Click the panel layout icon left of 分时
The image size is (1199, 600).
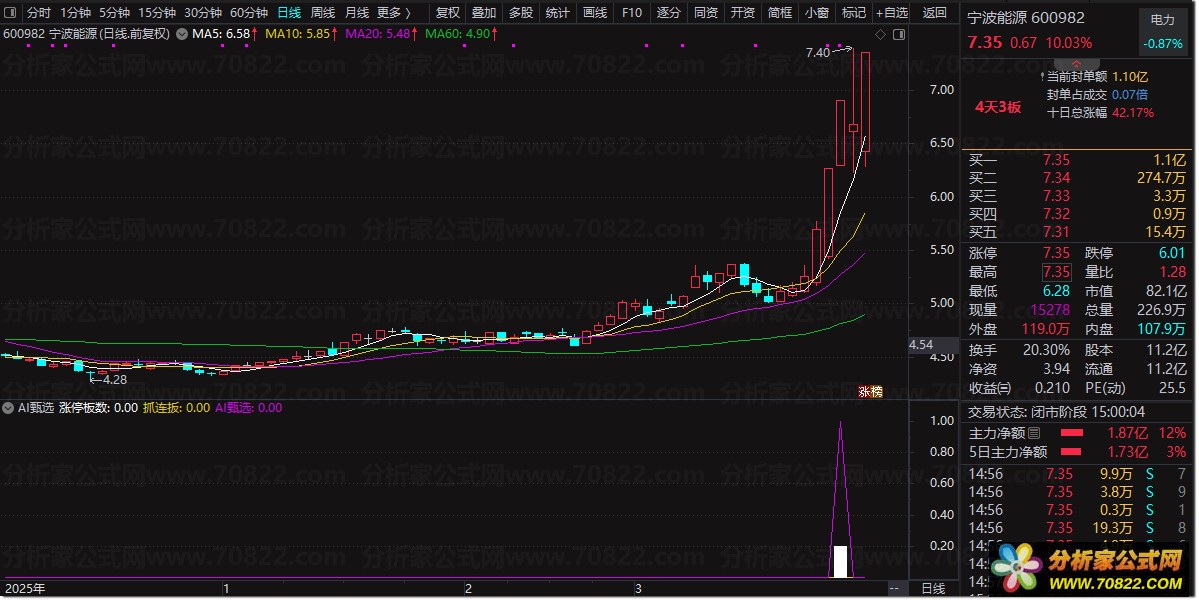pos(11,12)
